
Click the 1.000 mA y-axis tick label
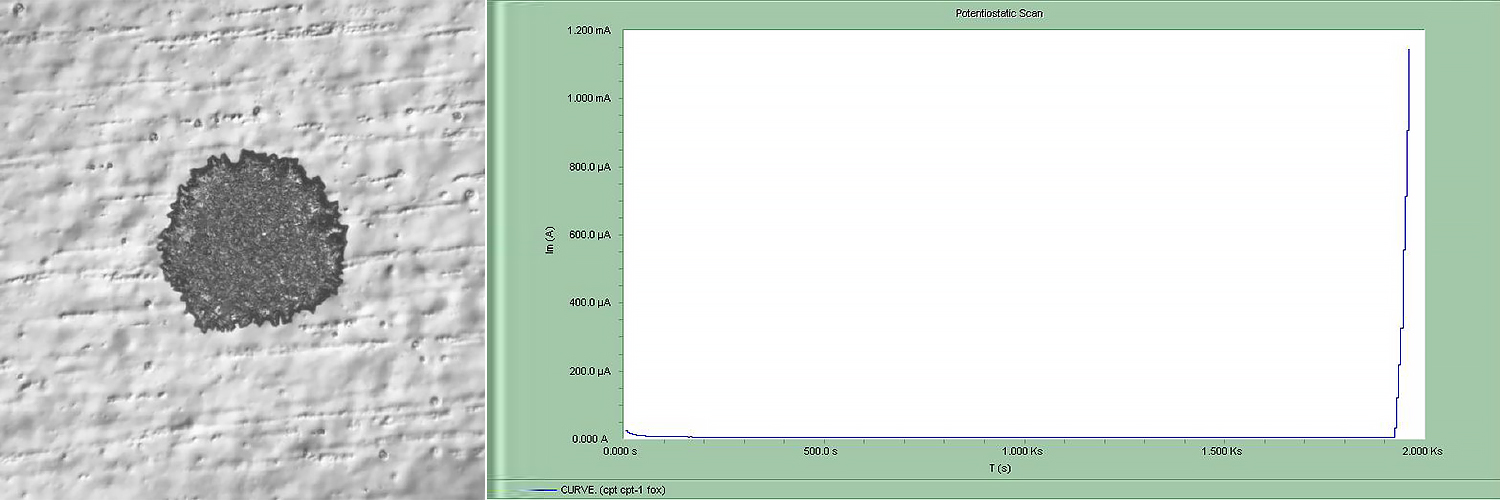(590, 98)
